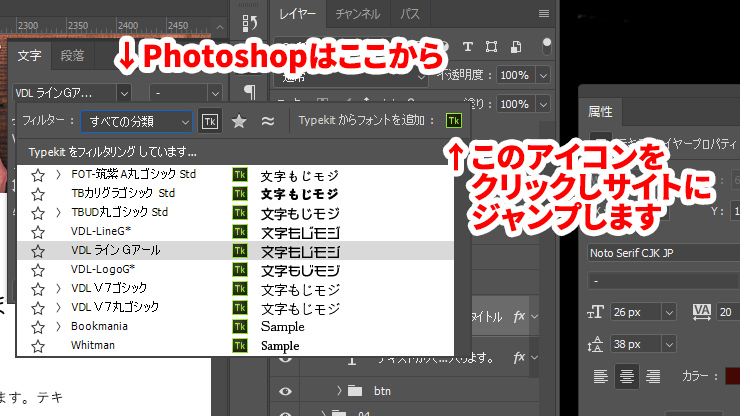
Task: Show only favorite fonts star filter
Action: click(239, 122)
